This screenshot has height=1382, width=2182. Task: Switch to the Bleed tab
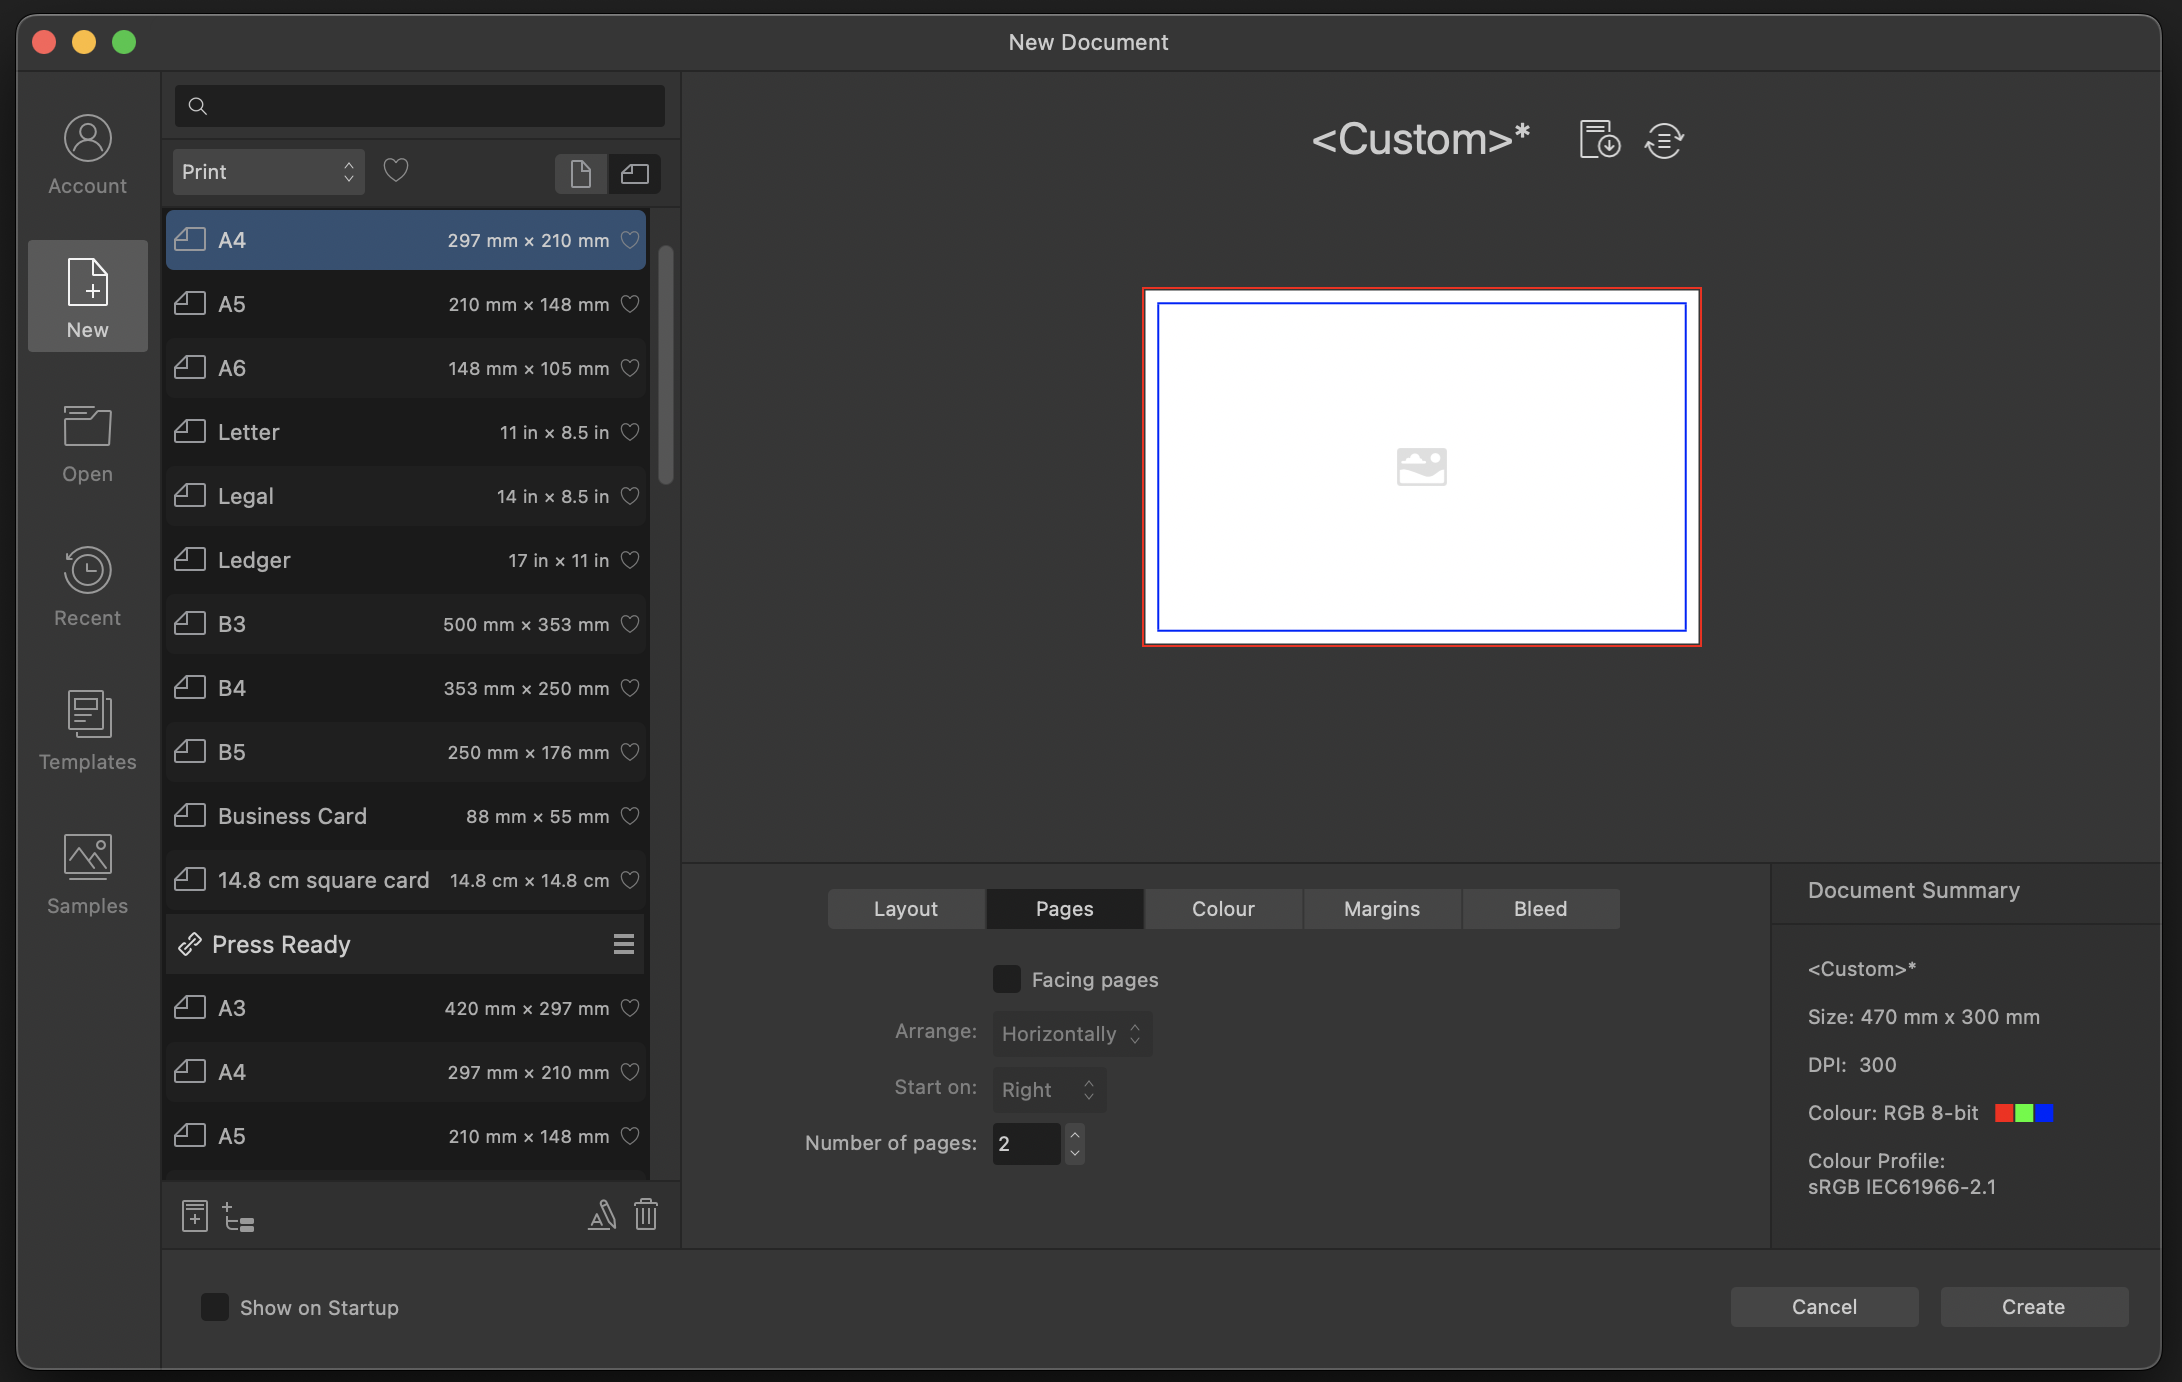[1539, 908]
